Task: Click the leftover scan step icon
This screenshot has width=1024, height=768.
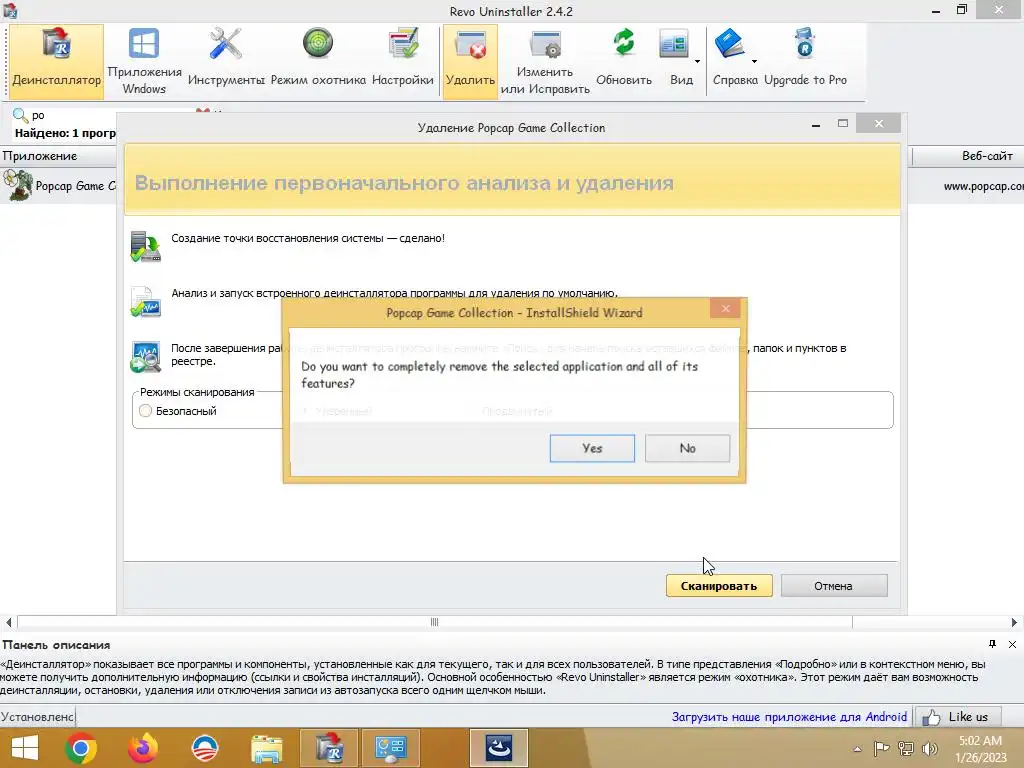Action: point(146,357)
